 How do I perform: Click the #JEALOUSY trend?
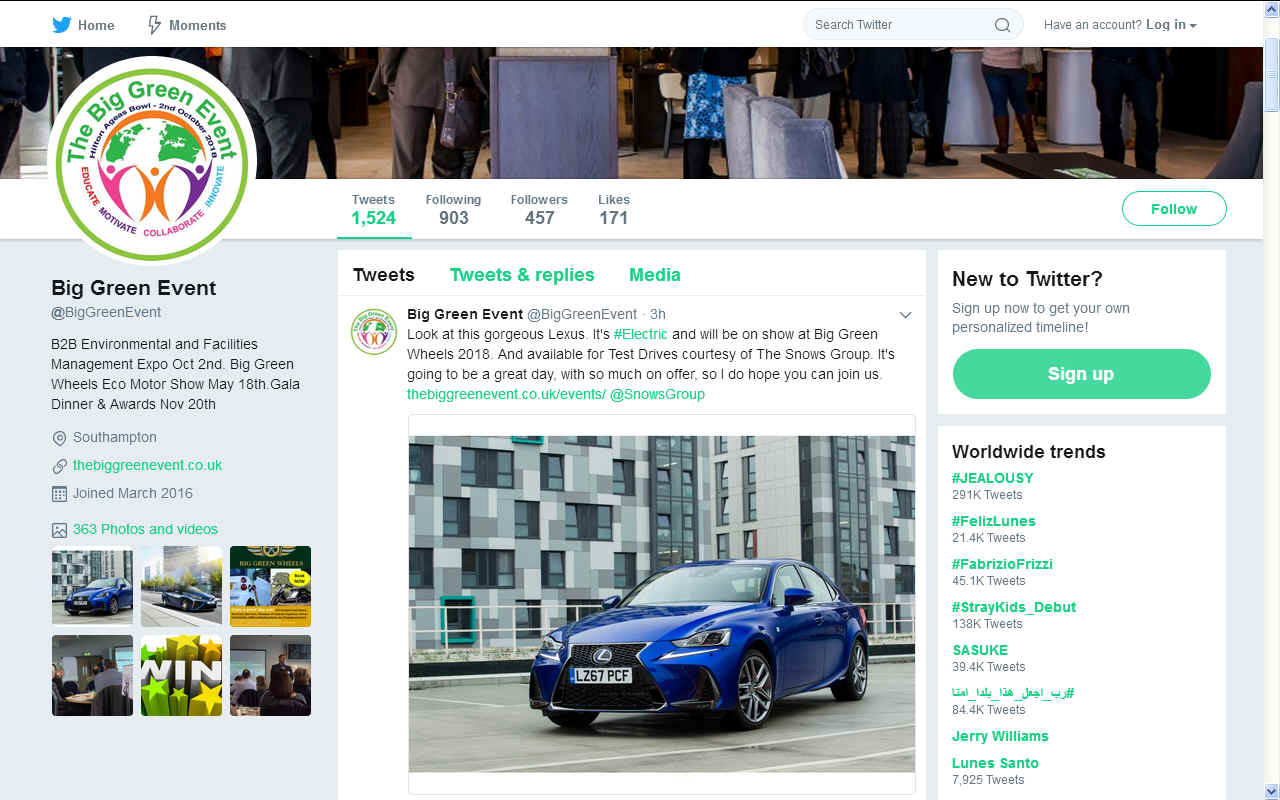pyautogui.click(x=993, y=478)
